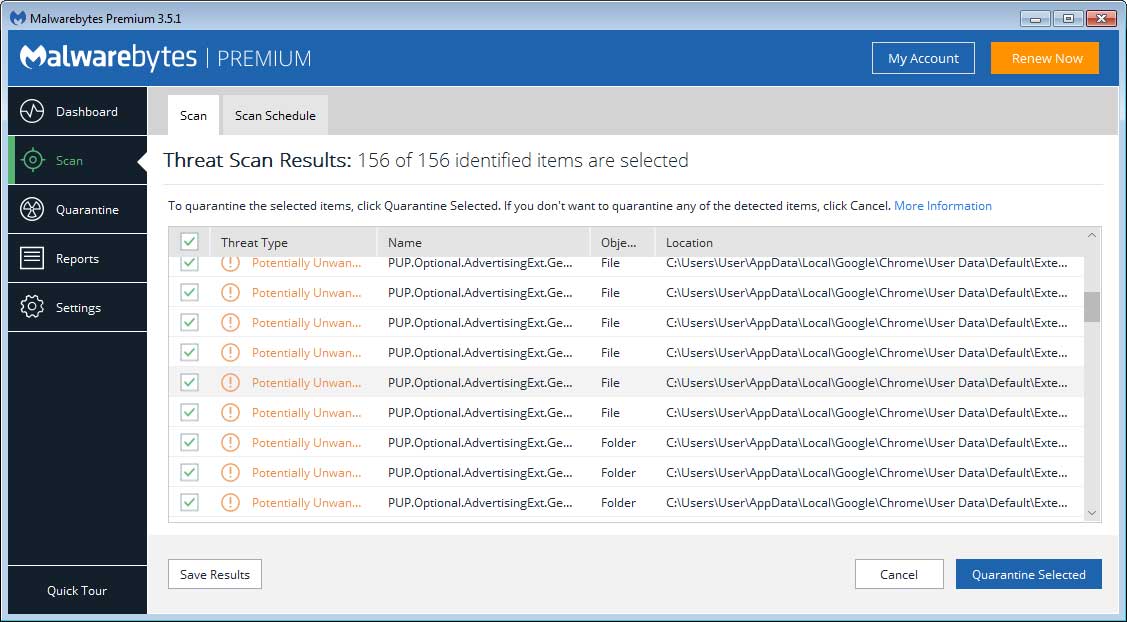The height and width of the screenshot is (622, 1127).
Task: Open the Quarantine section
Action: [77, 209]
